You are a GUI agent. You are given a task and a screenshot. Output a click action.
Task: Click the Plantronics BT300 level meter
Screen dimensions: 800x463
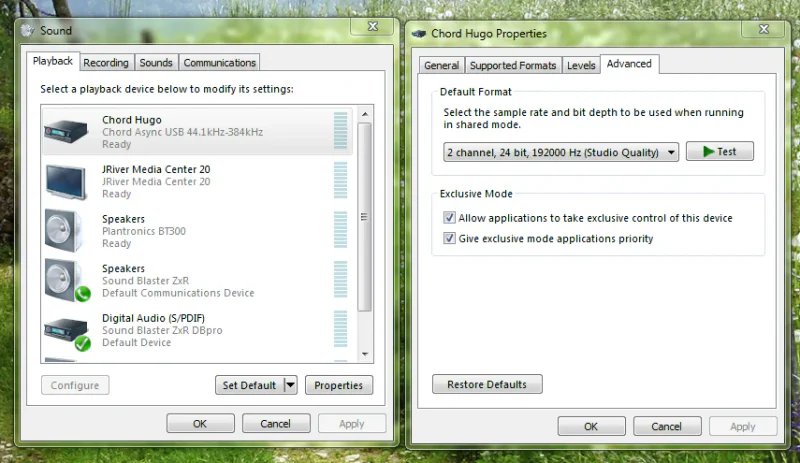coord(340,230)
